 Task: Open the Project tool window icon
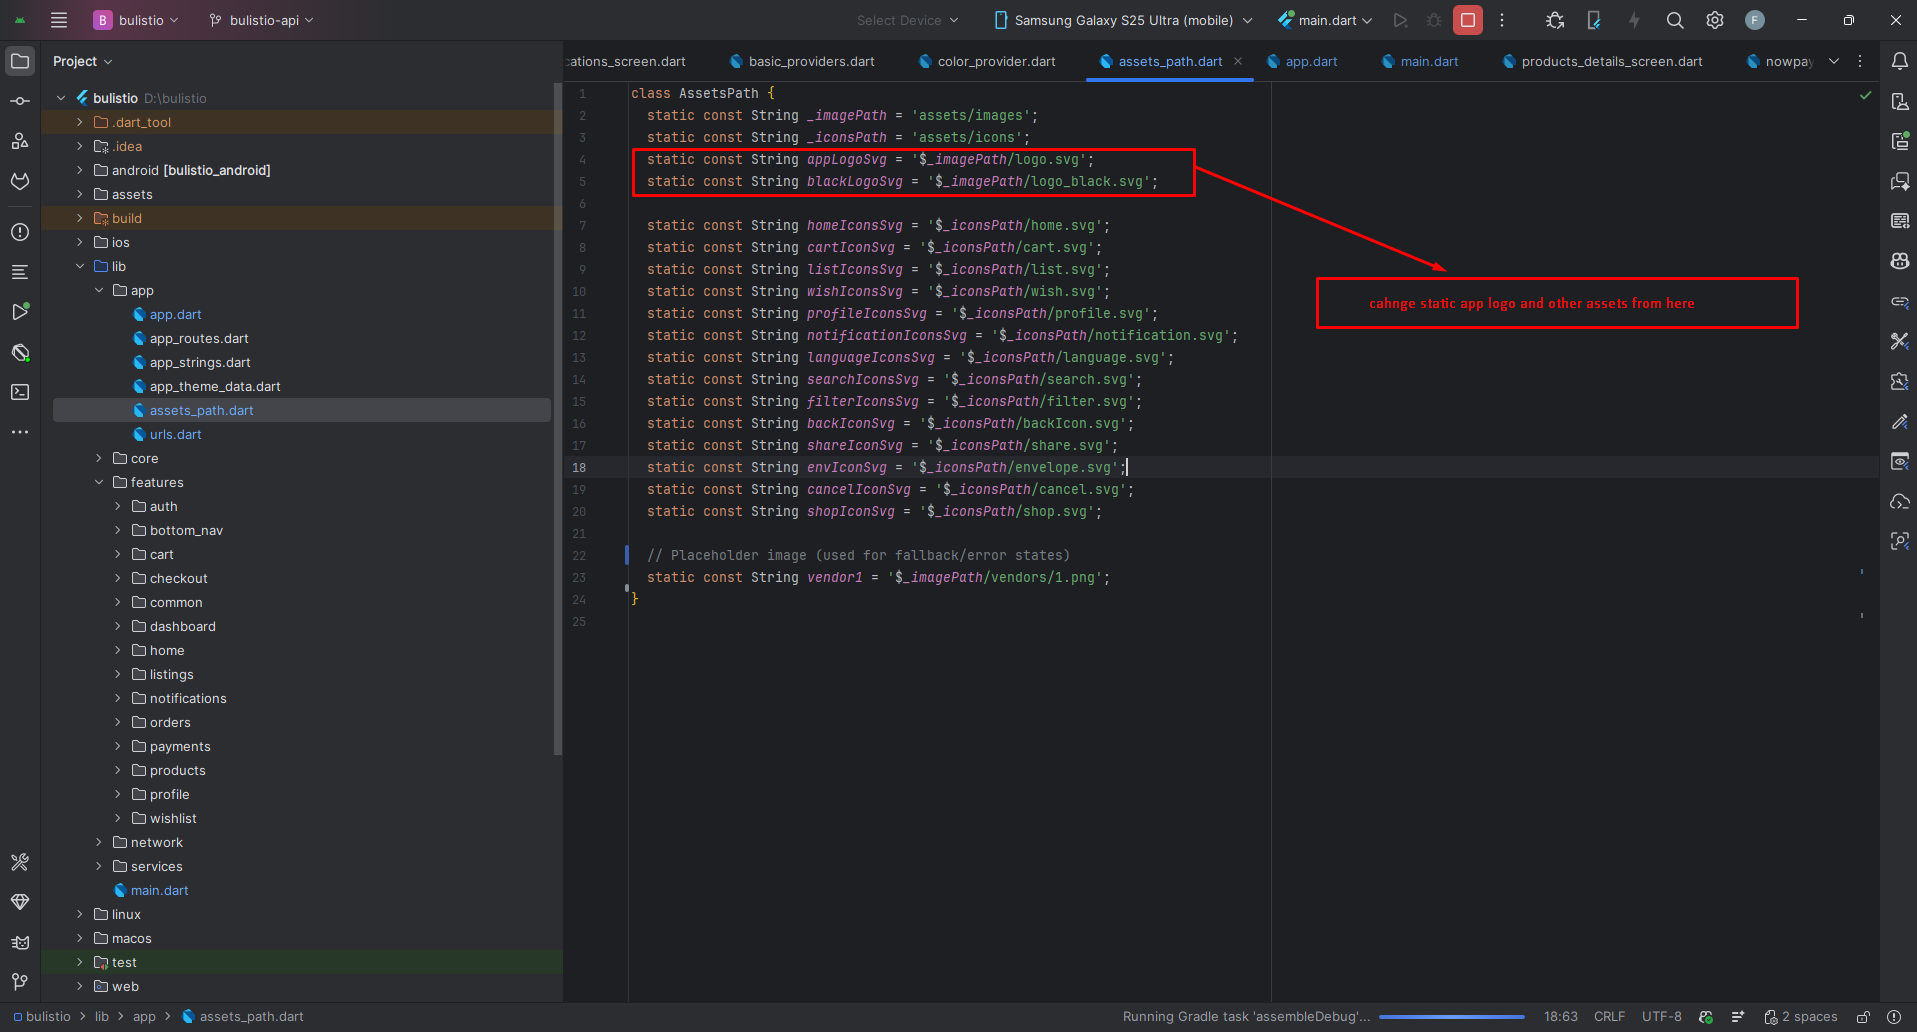click(20, 61)
